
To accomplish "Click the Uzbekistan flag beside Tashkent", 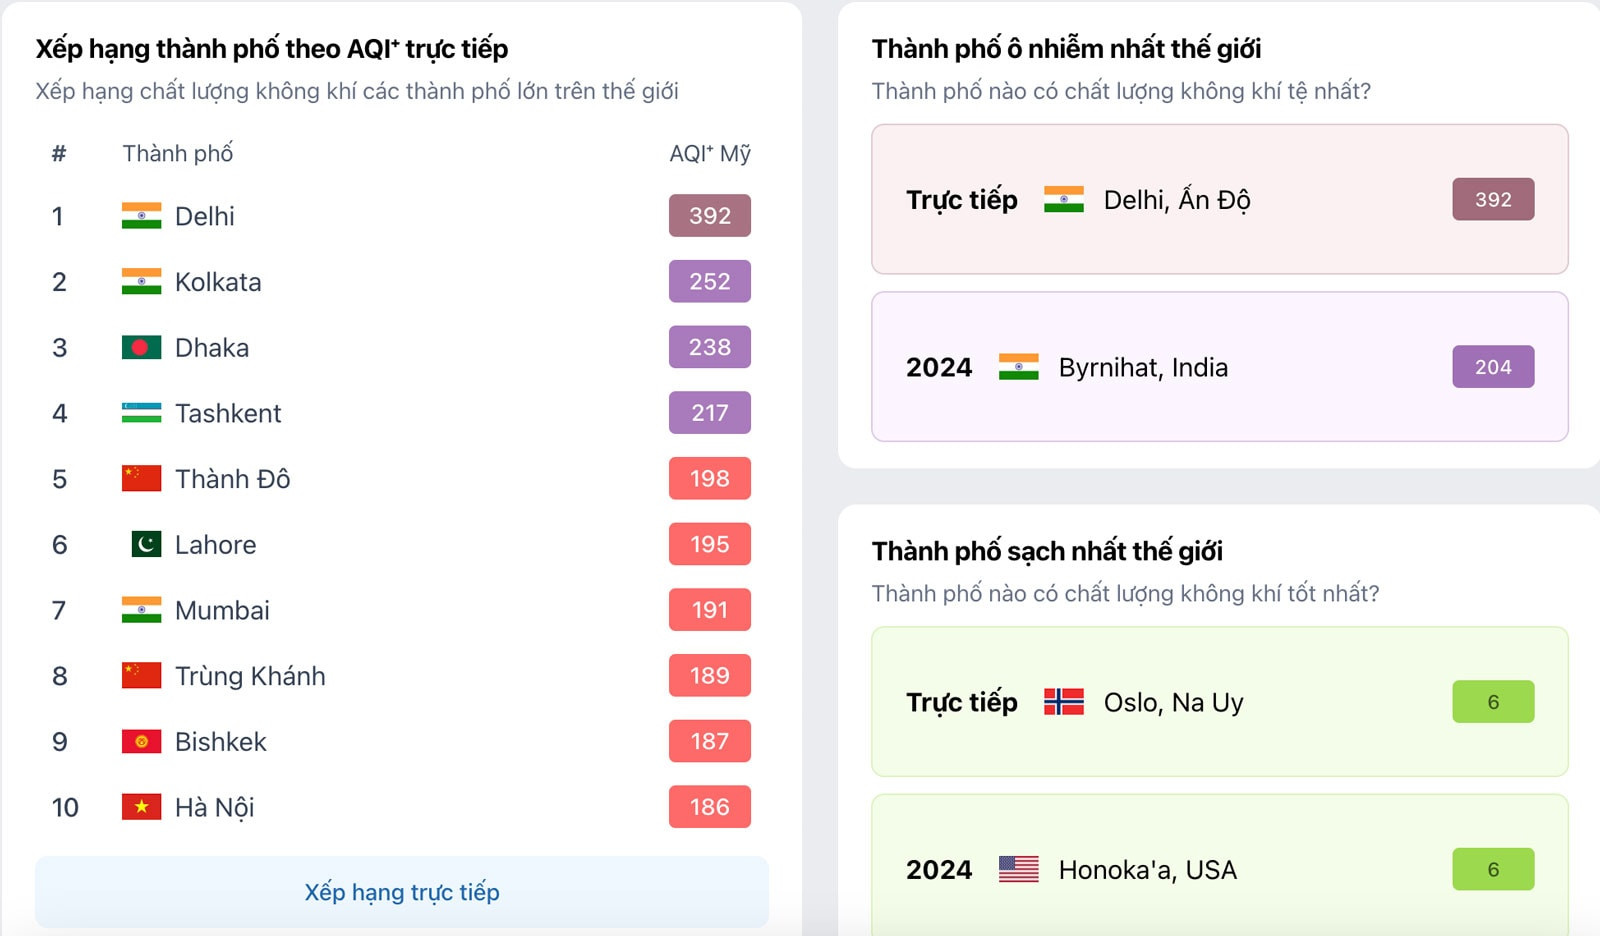I will (x=141, y=413).
